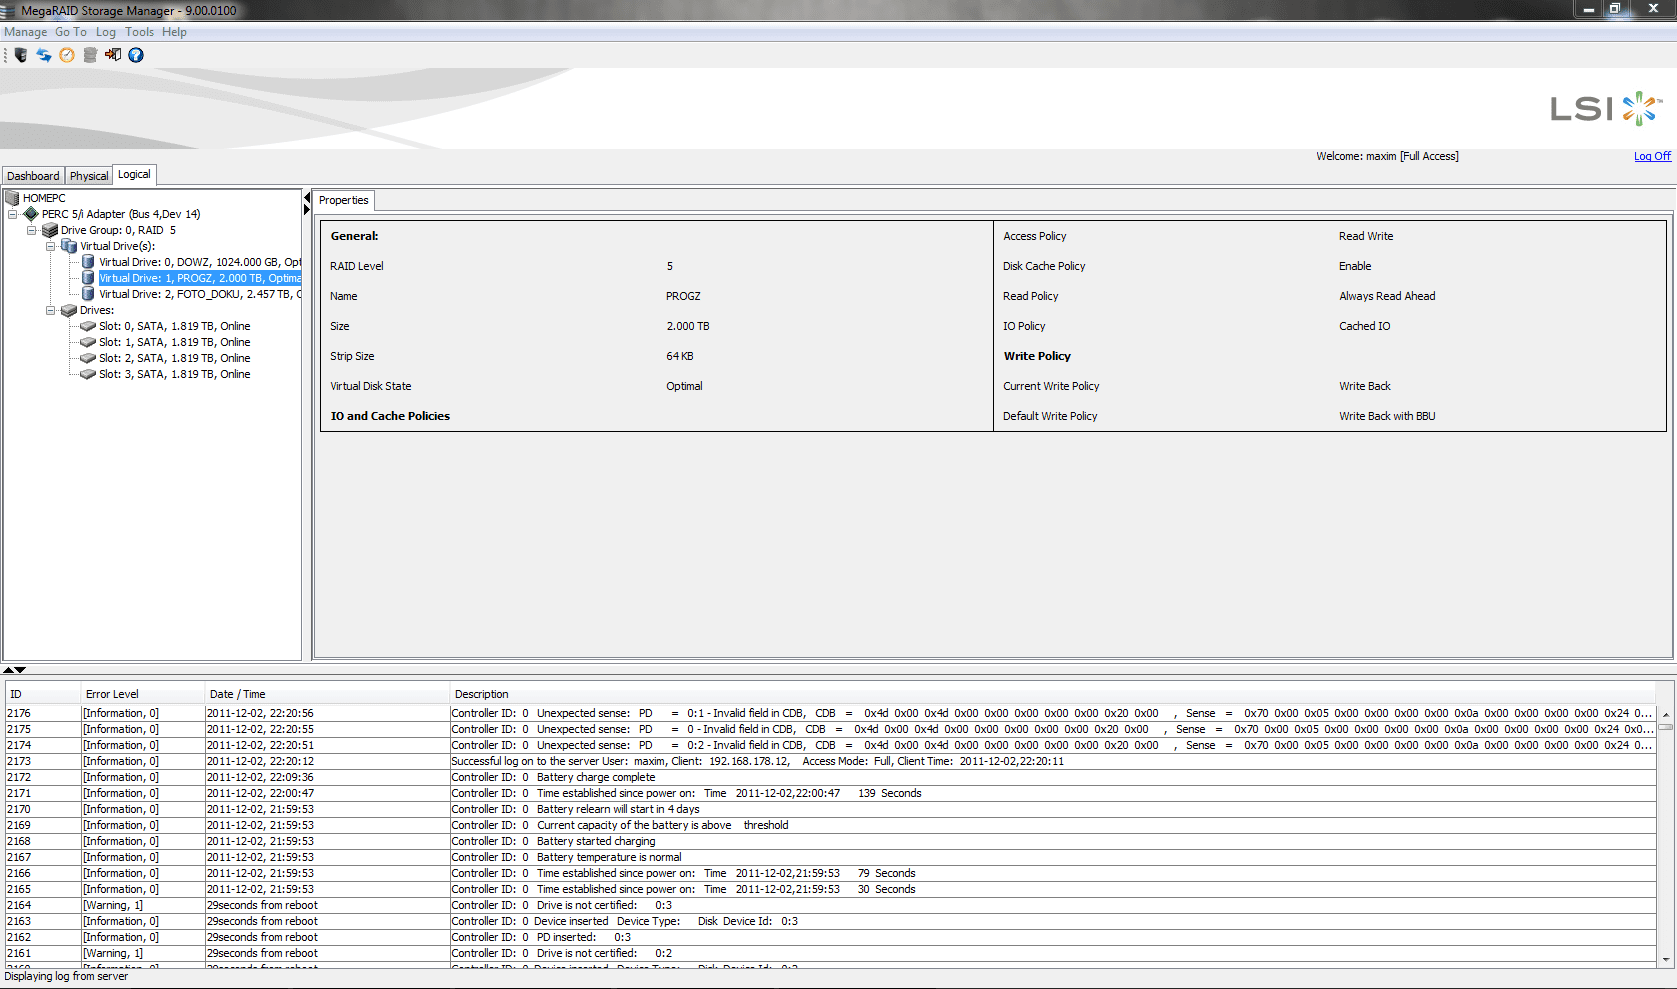Select log entry 2172 Battery charge complete

pos(830,777)
